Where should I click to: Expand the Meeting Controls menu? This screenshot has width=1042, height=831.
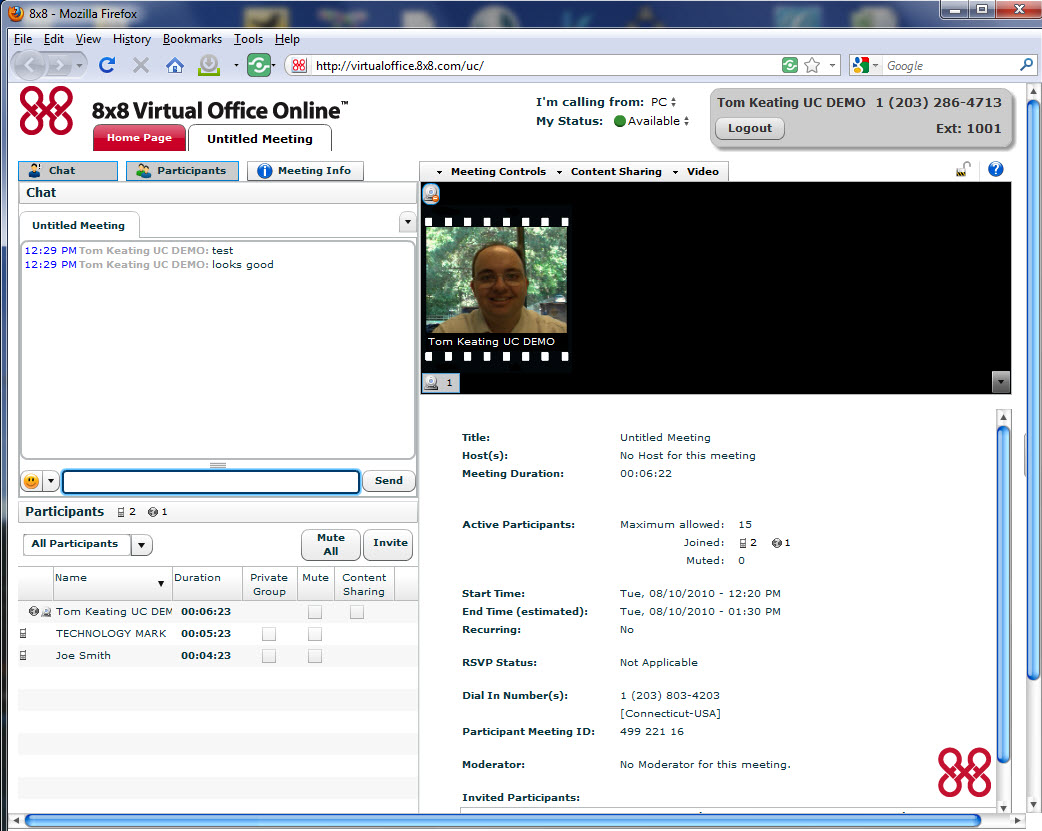click(x=491, y=172)
